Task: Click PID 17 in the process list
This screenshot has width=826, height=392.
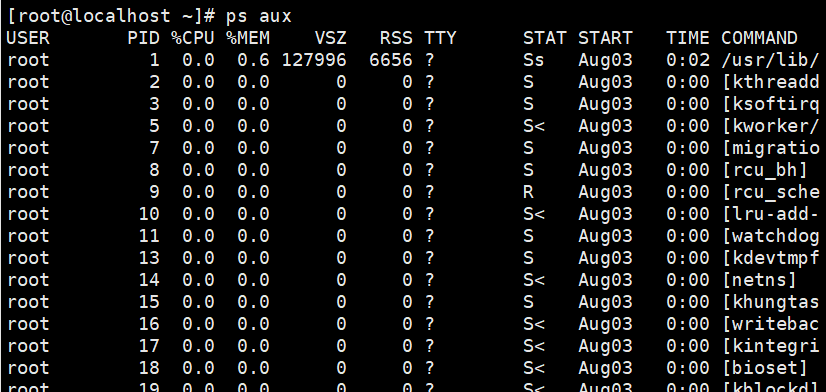Action: click(x=149, y=347)
